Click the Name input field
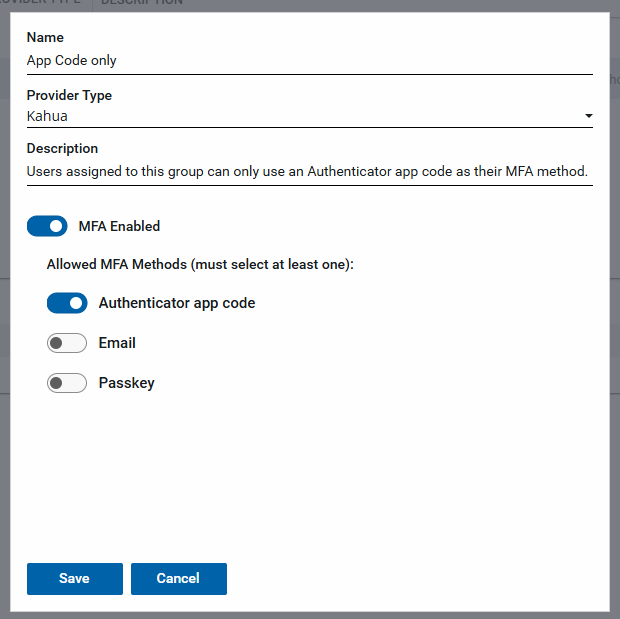Image resolution: width=620 pixels, height=619 pixels. click(308, 60)
